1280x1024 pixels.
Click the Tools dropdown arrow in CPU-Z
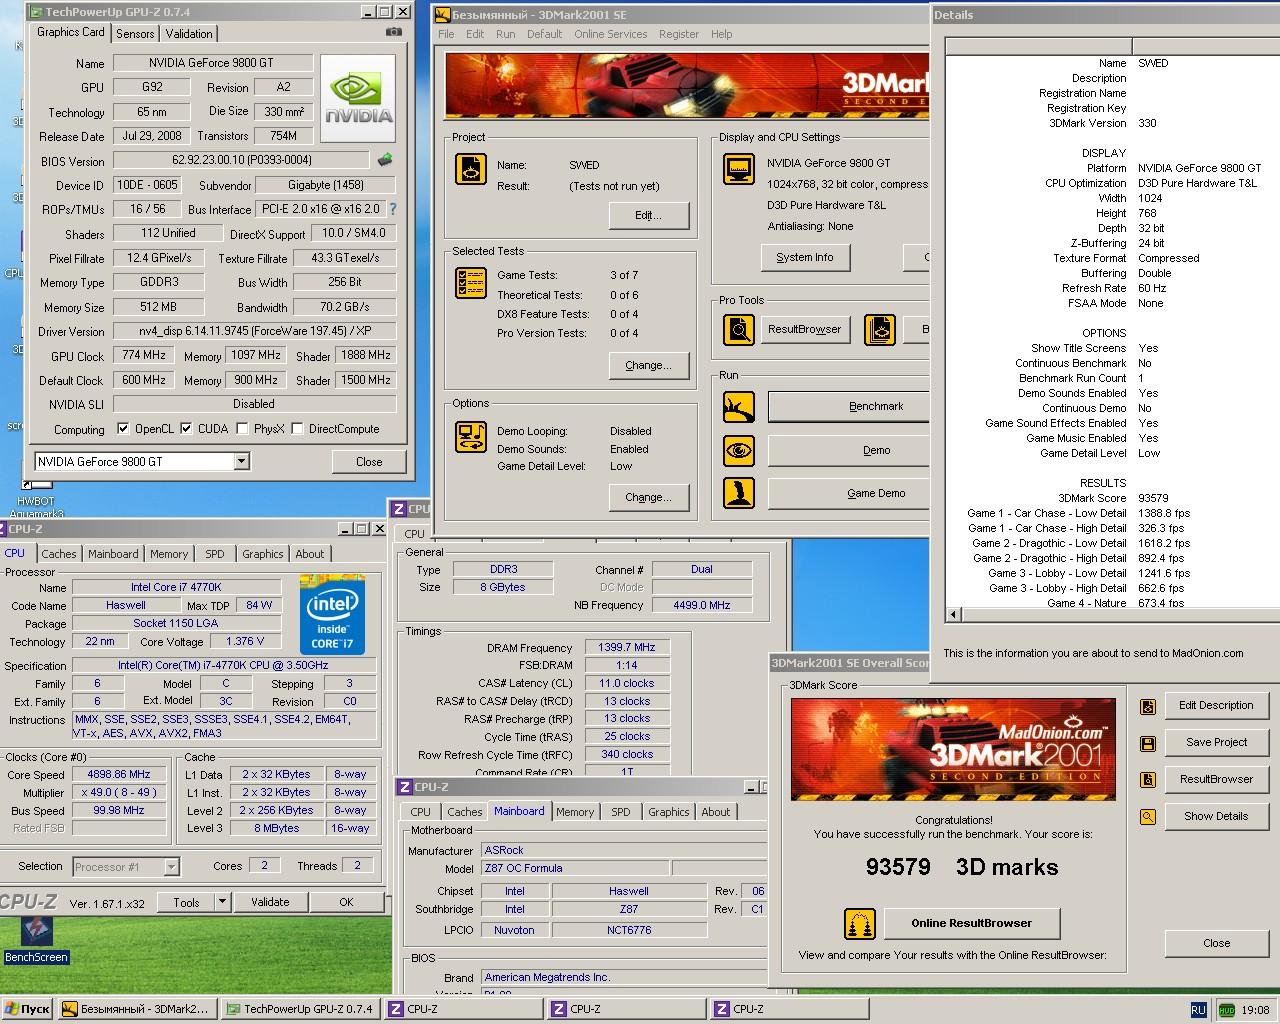coord(222,902)
